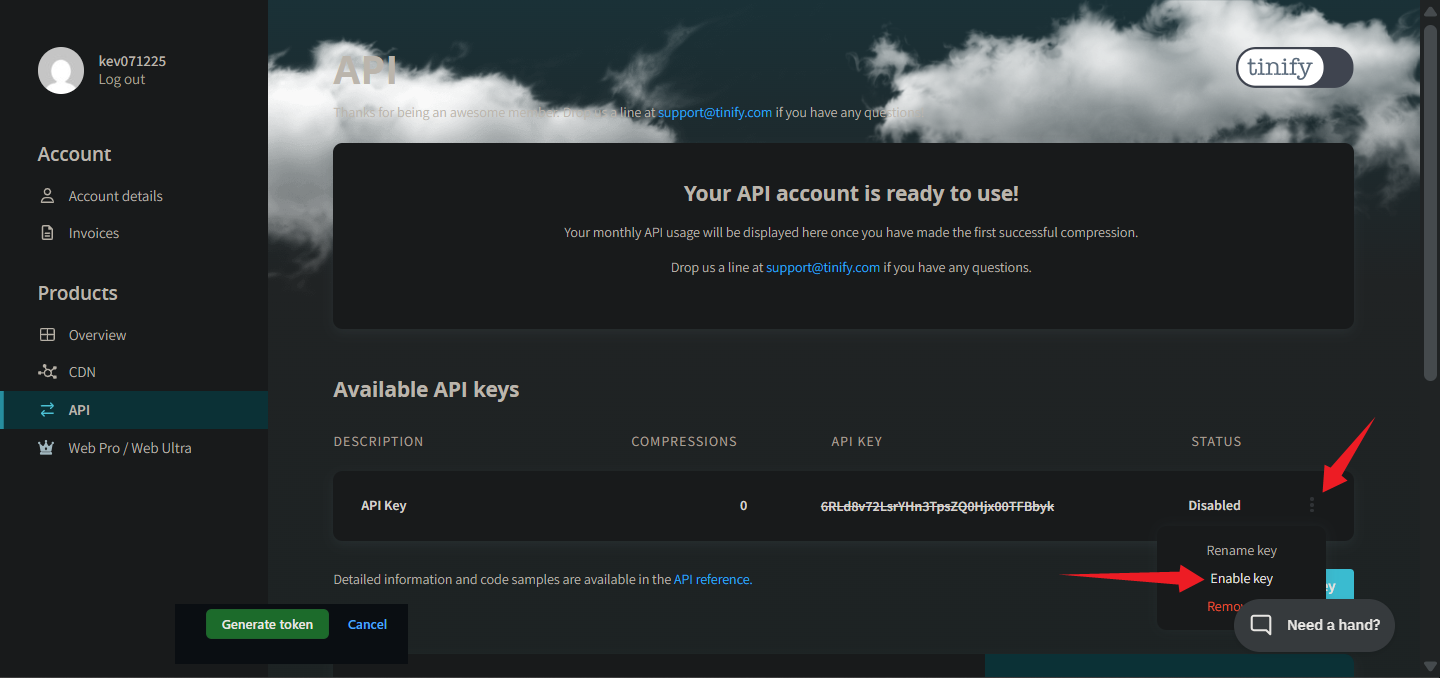This screenshot has height=678, width=1440.
Task: Log out of the account
Action: tap(122, 79)
